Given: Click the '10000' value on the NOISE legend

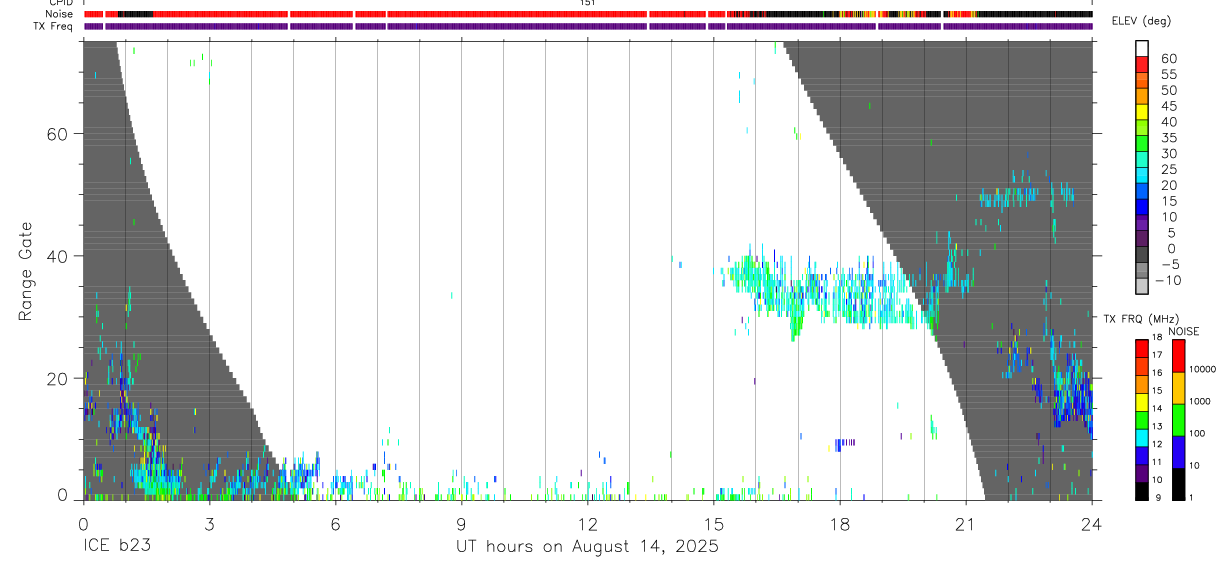Looking at the screenshot, I should (x=1203, y=369).
